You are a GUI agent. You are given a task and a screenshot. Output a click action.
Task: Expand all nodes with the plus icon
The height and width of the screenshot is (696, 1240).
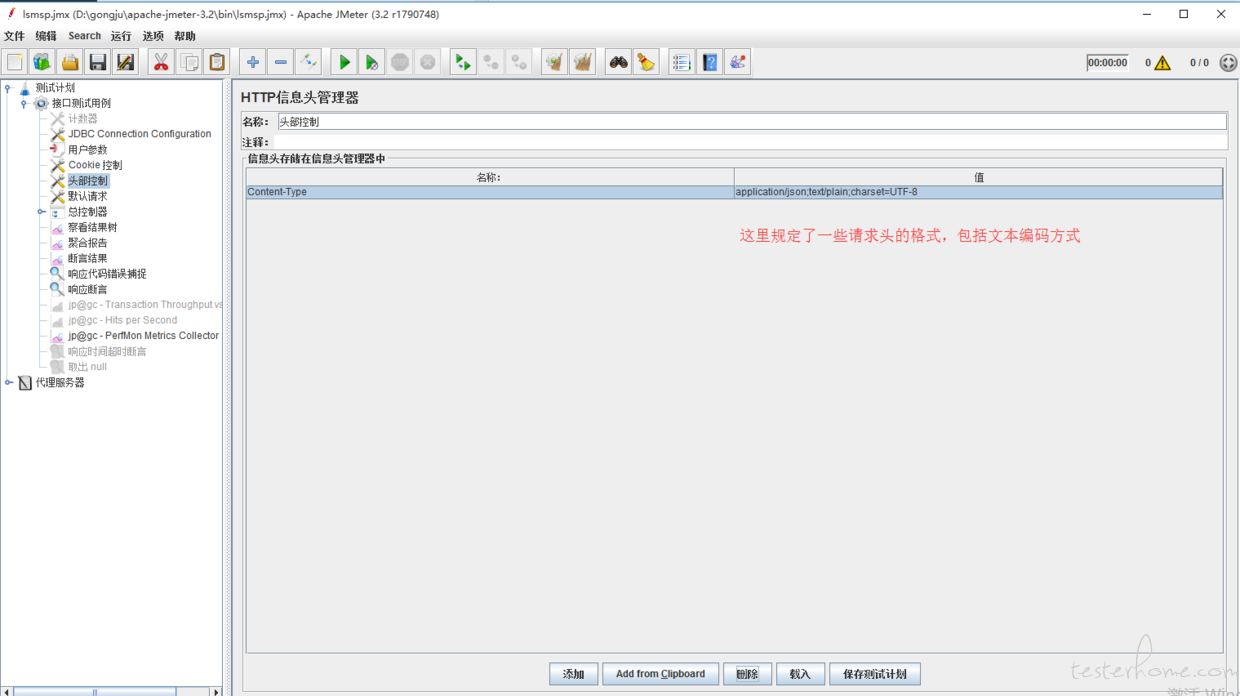click(x=253, y=62)
